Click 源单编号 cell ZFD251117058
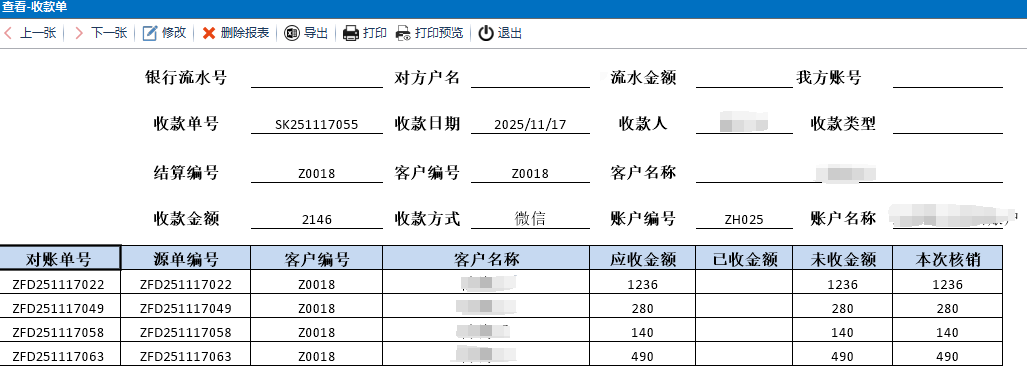Viewport: 1027px width, 387px height. (186, 330)
